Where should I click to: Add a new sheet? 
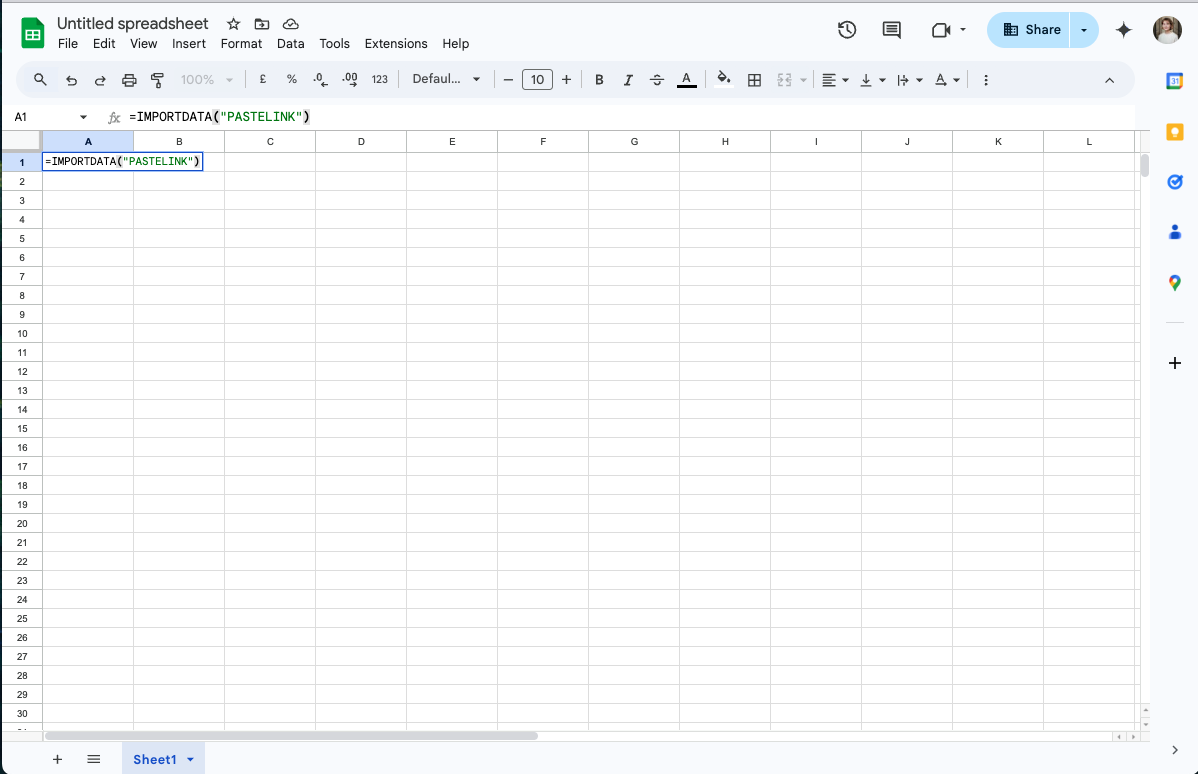[x=57, y=759]
